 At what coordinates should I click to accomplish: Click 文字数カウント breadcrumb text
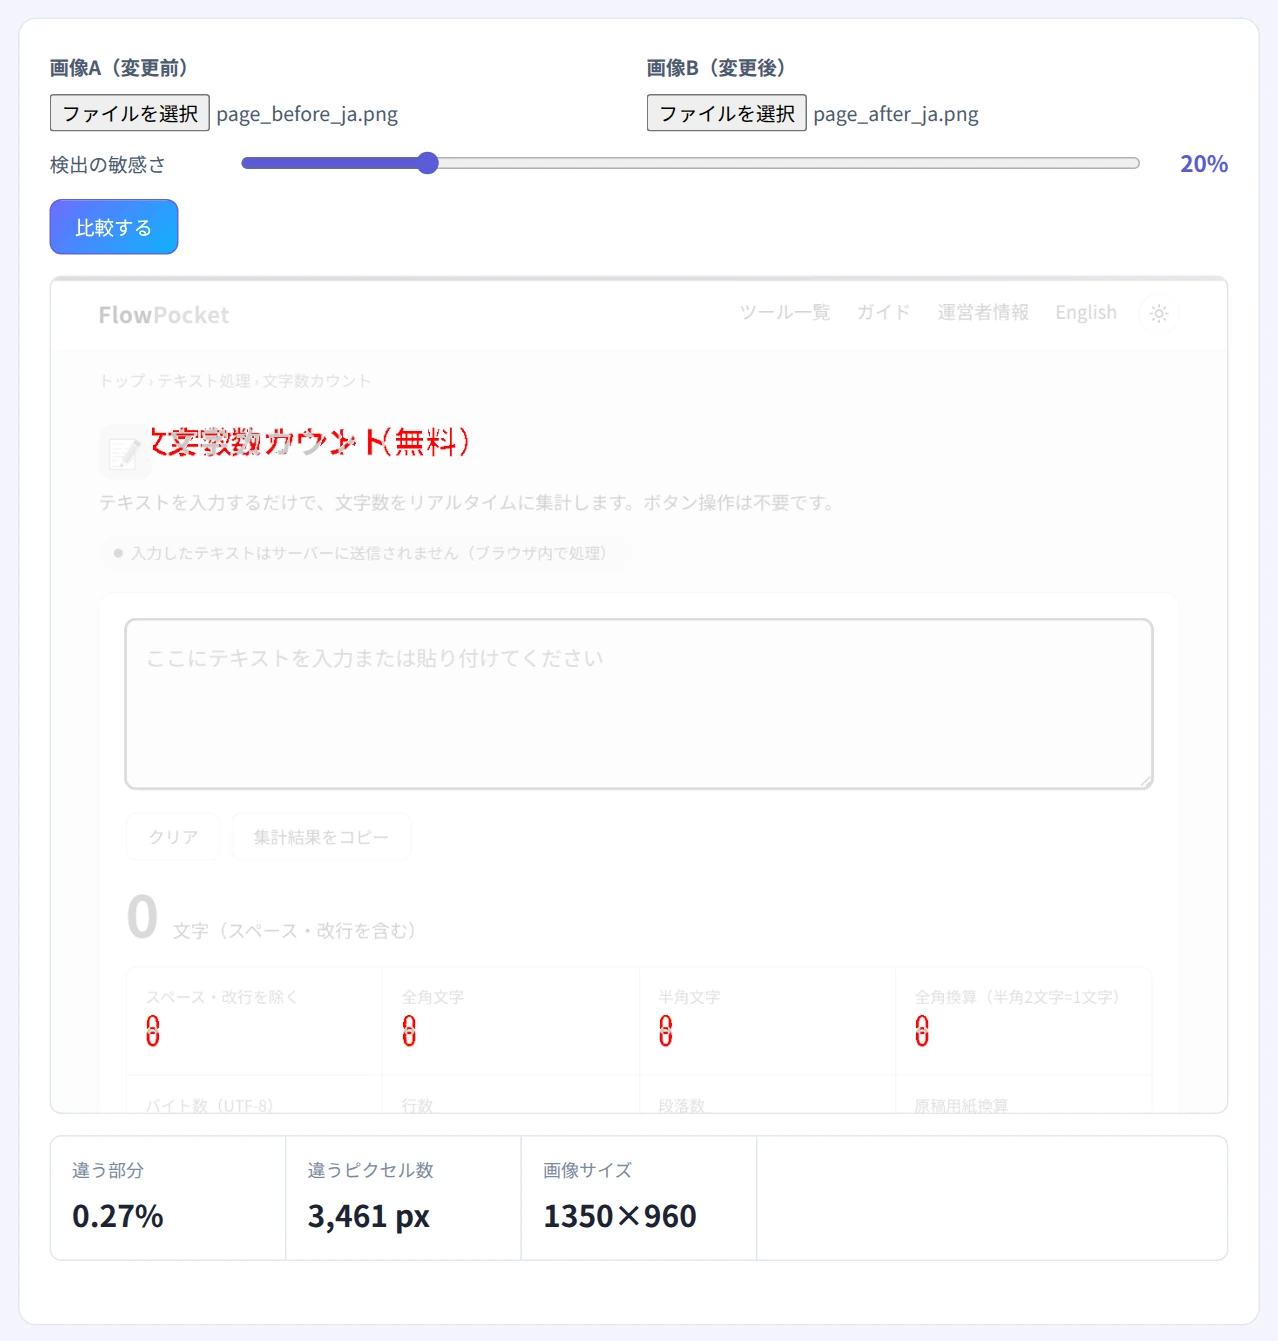pyautogui.click(x=317, y=381)
